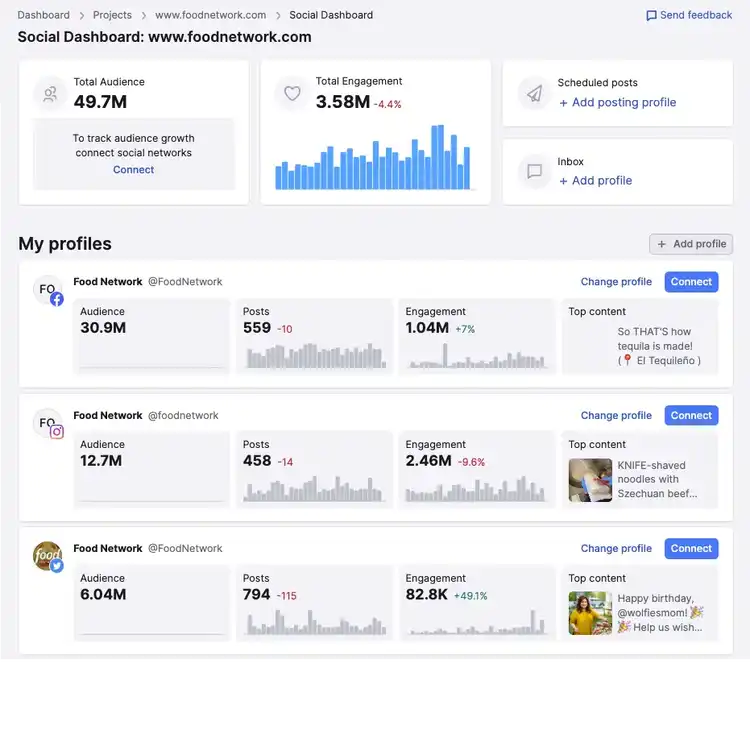Click the -9.6% Instagram engagement change
Image resolution: width=750 pixels, height=755 pixels.
click(471, 462)
